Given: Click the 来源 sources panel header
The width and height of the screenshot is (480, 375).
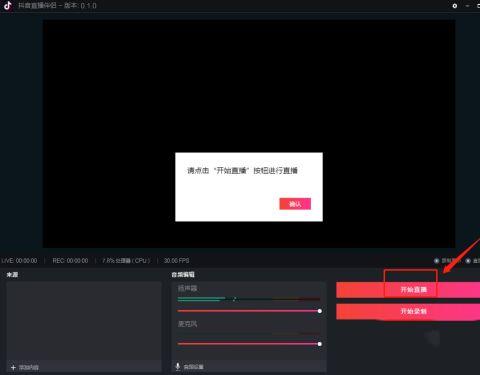Looking at the screenshot, I should pyautogui.click(x=12, y=275).
